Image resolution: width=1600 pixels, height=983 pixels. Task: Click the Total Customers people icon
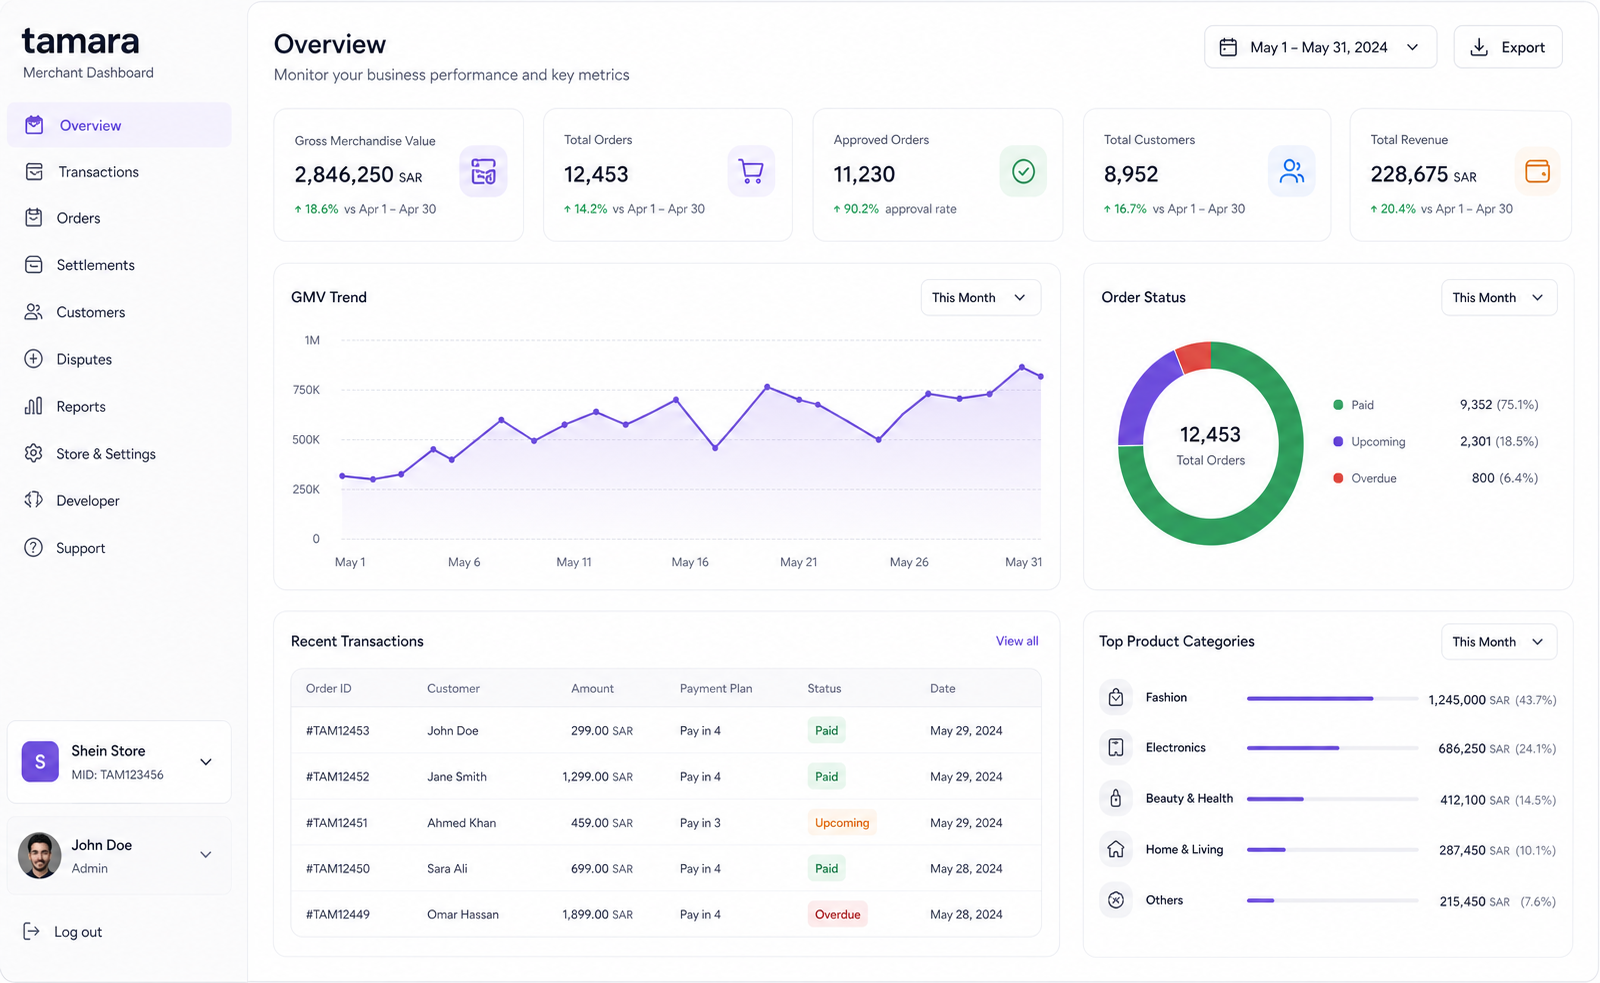pos(1291,172)
